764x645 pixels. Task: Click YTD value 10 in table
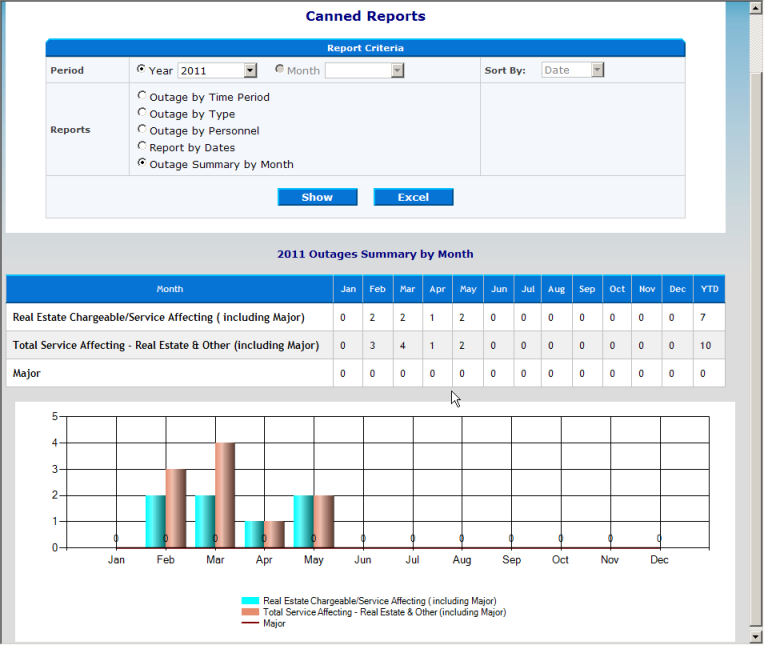[x=706, y=345]
